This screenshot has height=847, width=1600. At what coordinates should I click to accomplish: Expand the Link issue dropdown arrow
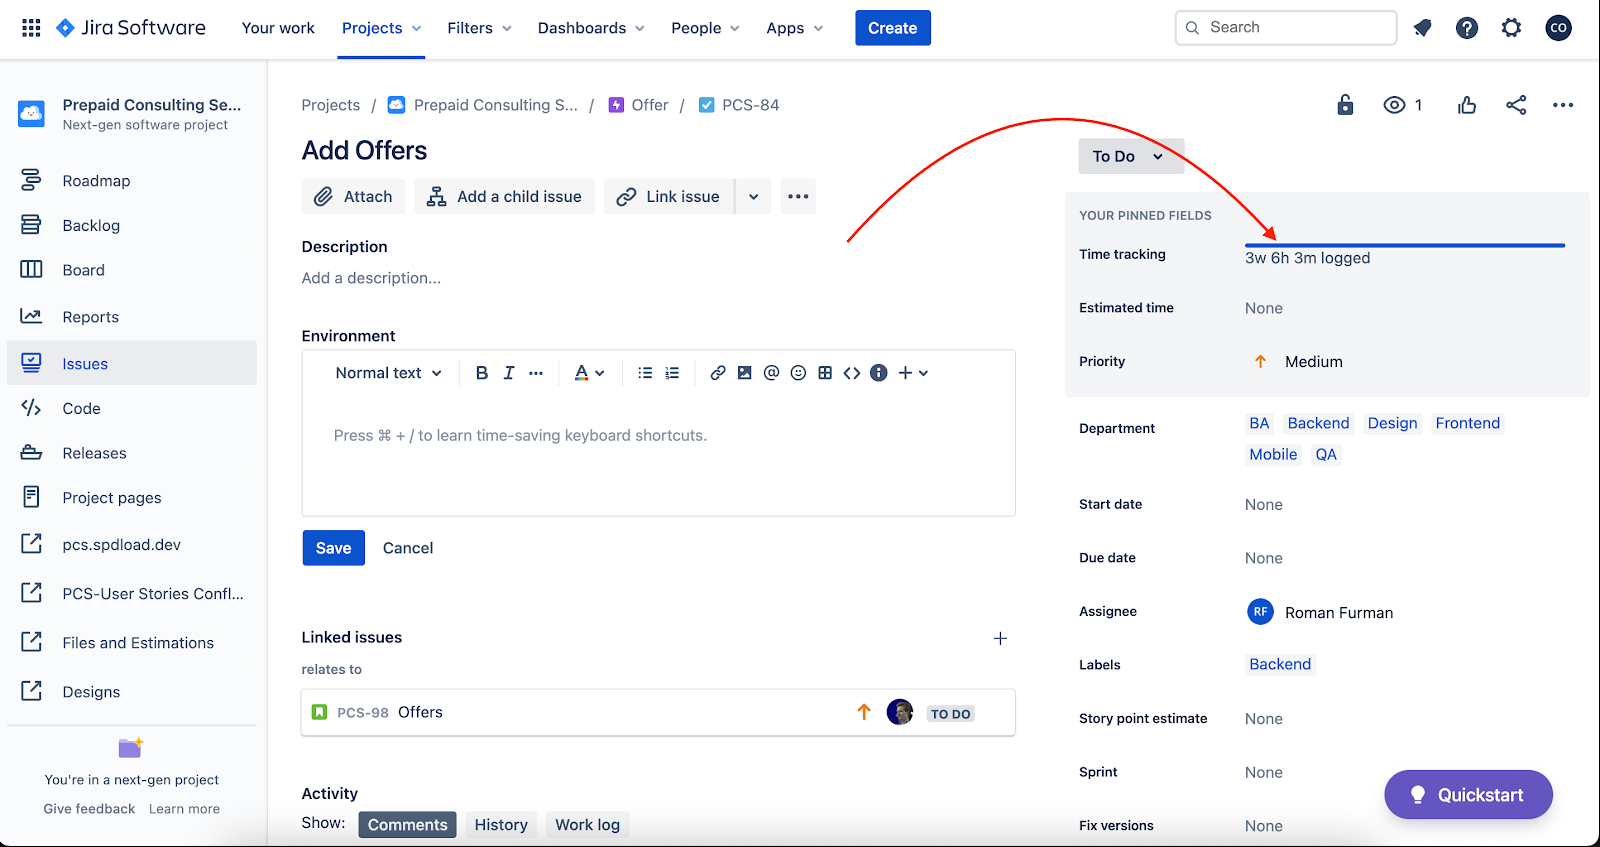[x=753, y=197]
